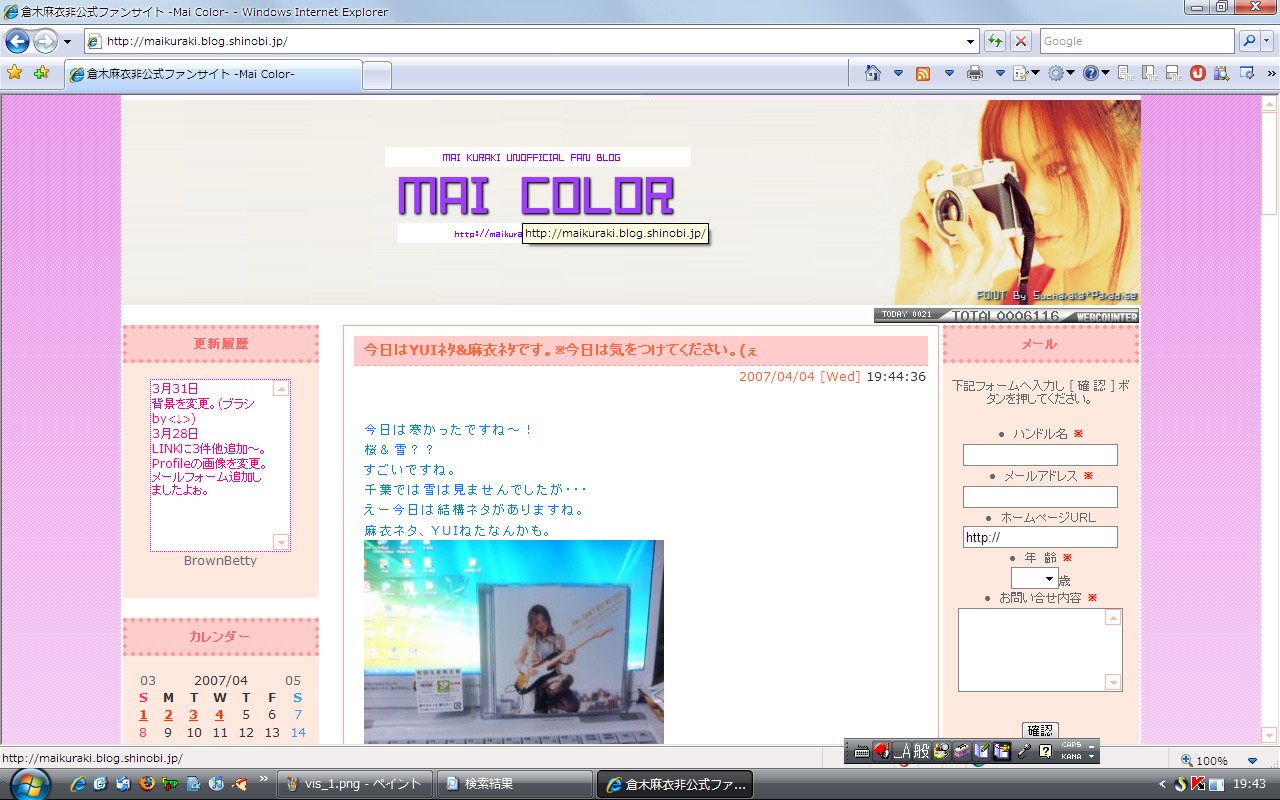Toggle the IME CAPS lock indicator
The image size is (1280, 800).
pos(1071,745)
